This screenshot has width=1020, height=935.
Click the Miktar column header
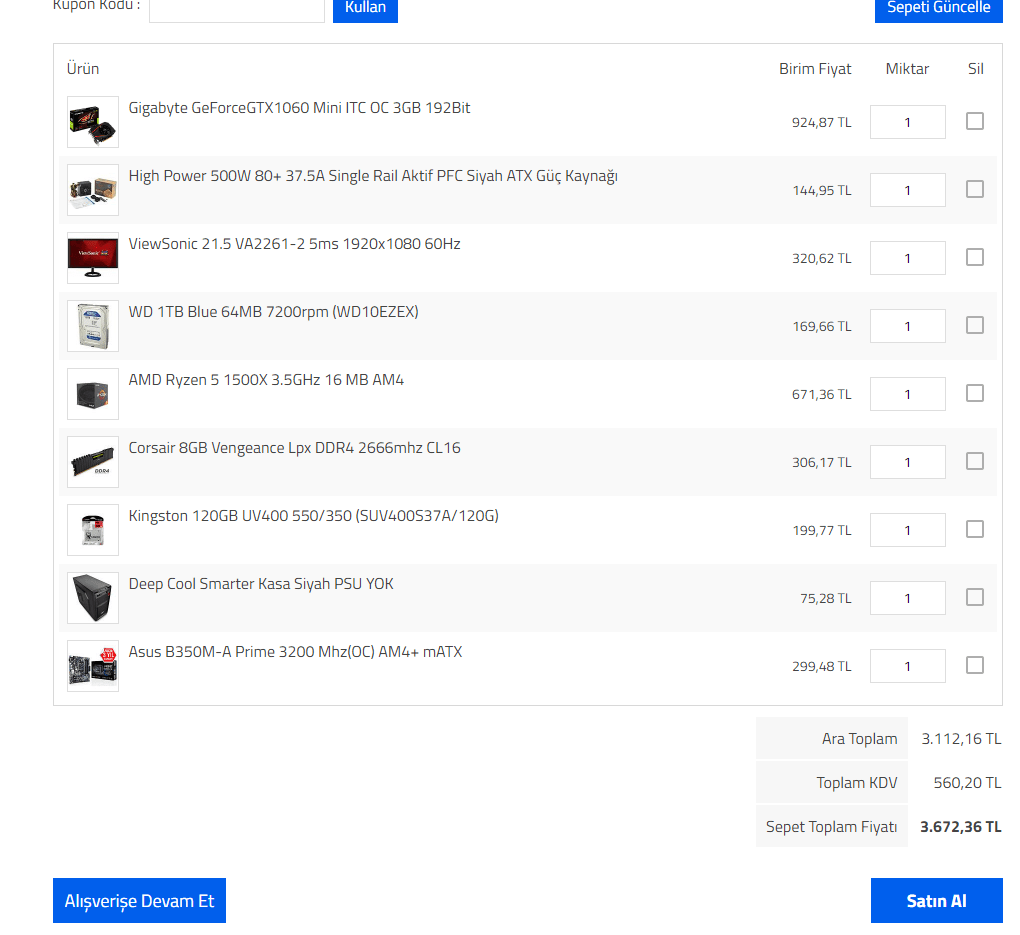click(x=907, y=69)
